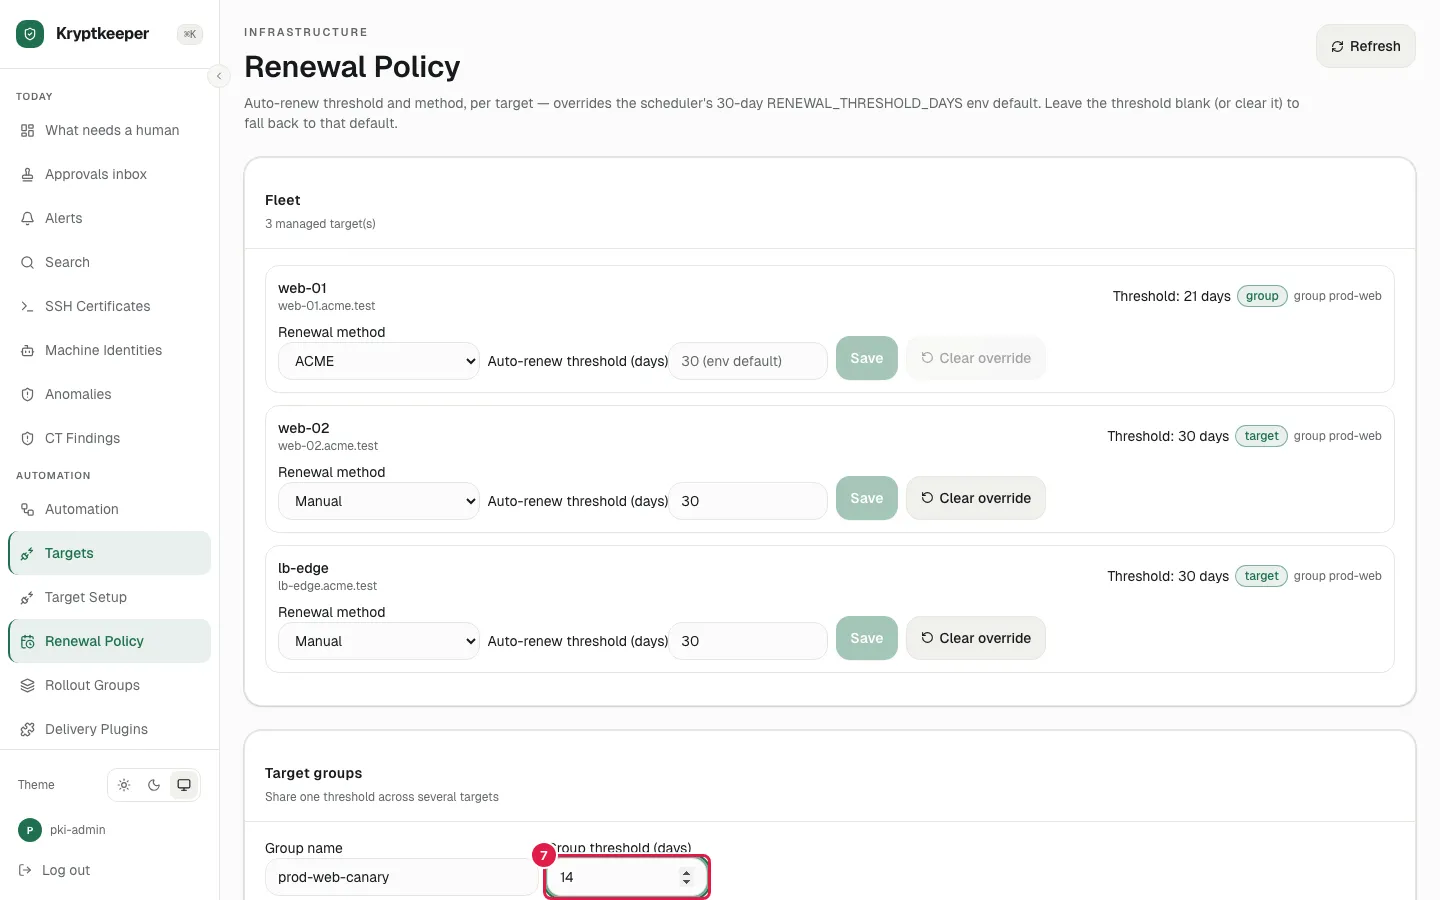Open the command palette shortcut badge
This screenshot has width=1440, height=900.
(190, 34)
